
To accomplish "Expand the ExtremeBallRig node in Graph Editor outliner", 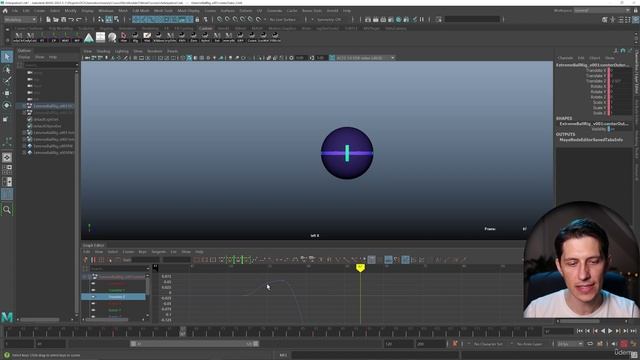I will pyautogui.click(x=85, y=277).
